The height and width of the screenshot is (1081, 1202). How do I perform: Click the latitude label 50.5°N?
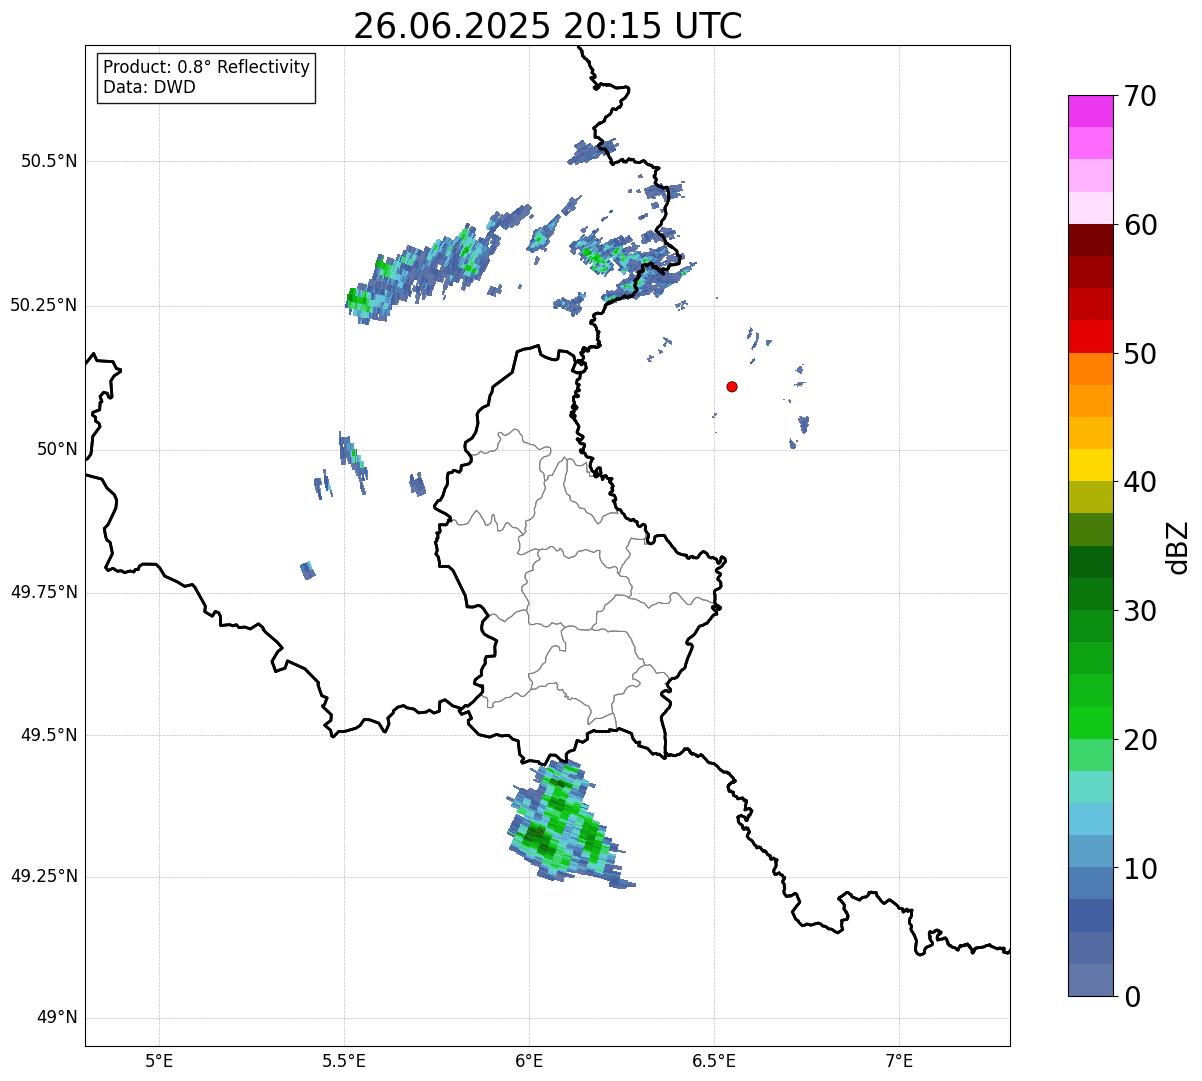click(49, 161)
